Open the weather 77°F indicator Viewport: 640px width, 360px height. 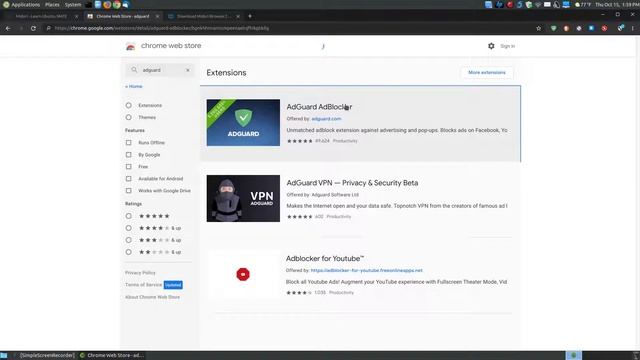583,4
